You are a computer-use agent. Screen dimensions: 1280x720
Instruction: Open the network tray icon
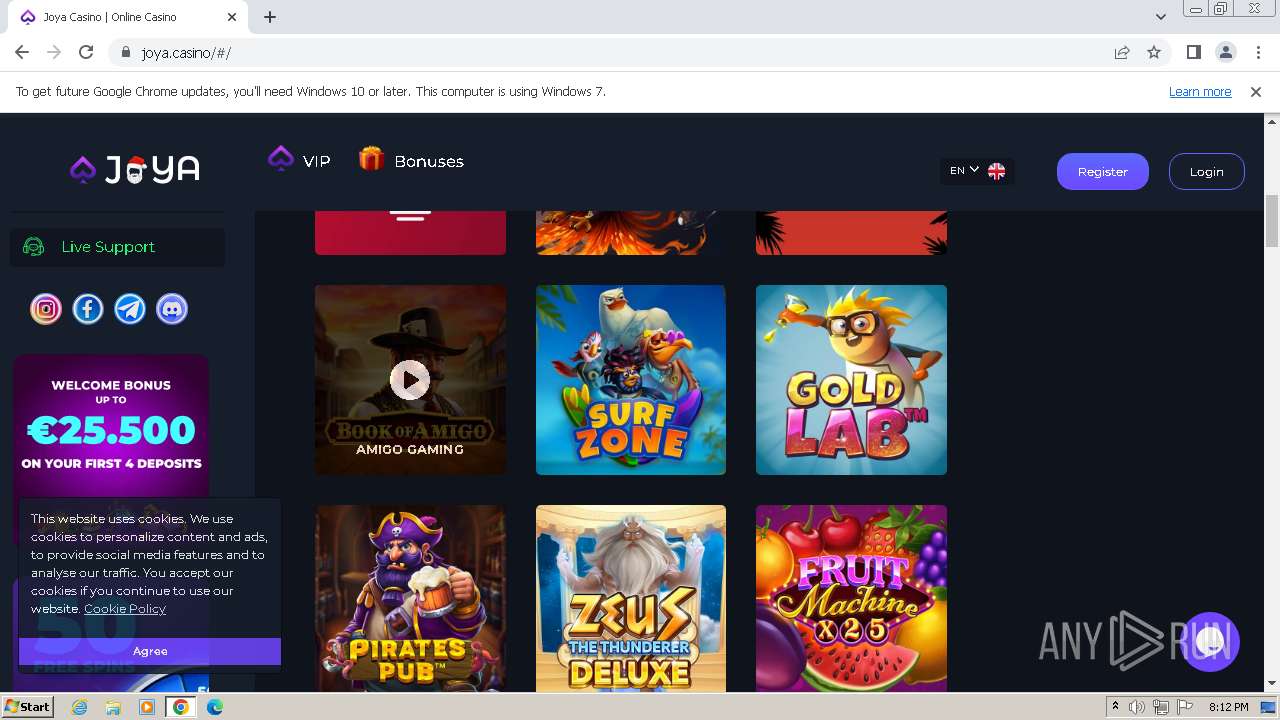pyautogui.click(x=1161, y=707)
